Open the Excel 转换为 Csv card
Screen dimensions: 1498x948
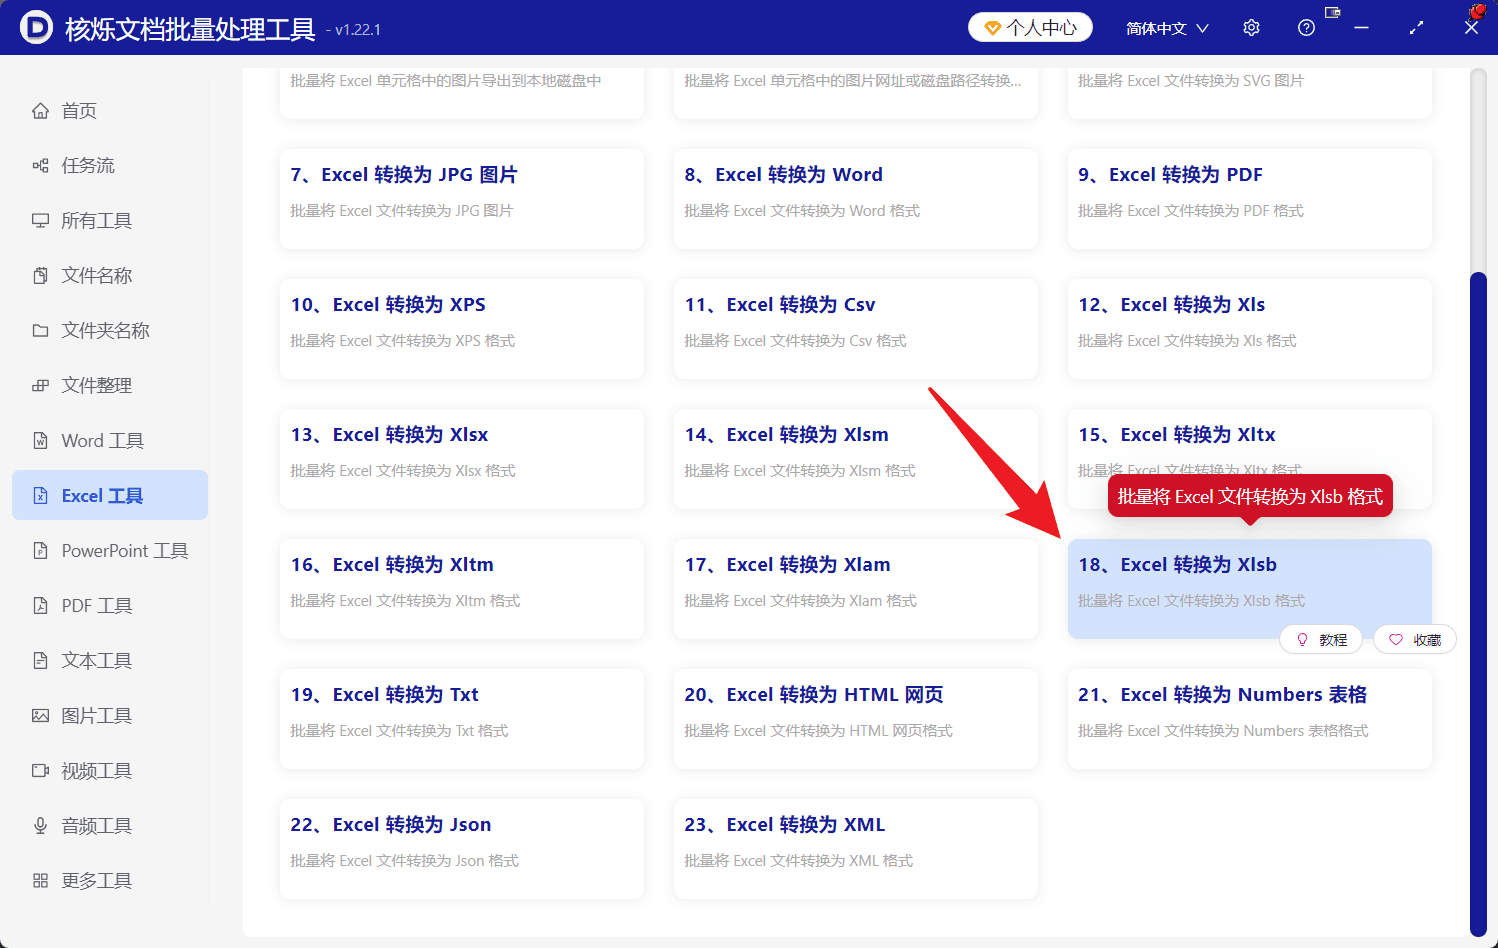856,329
